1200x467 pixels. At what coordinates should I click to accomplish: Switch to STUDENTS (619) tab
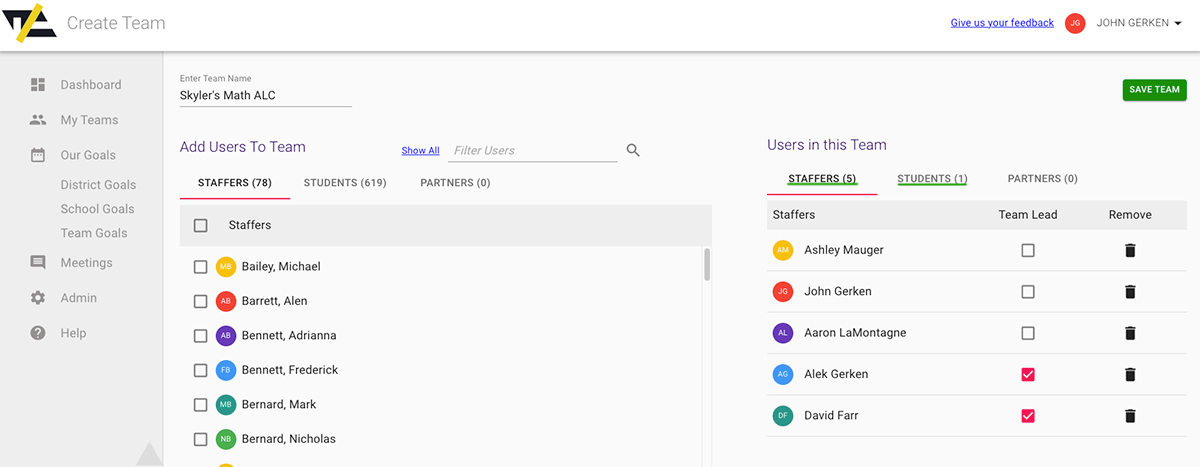345,183
